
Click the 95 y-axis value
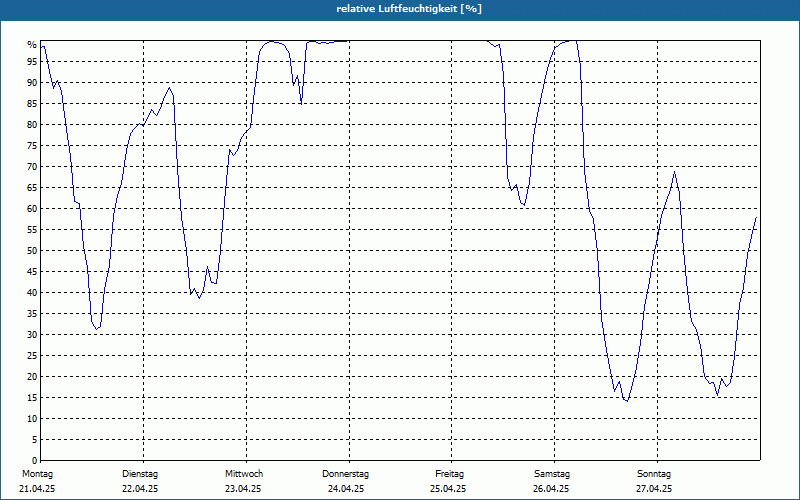(32, 62)
